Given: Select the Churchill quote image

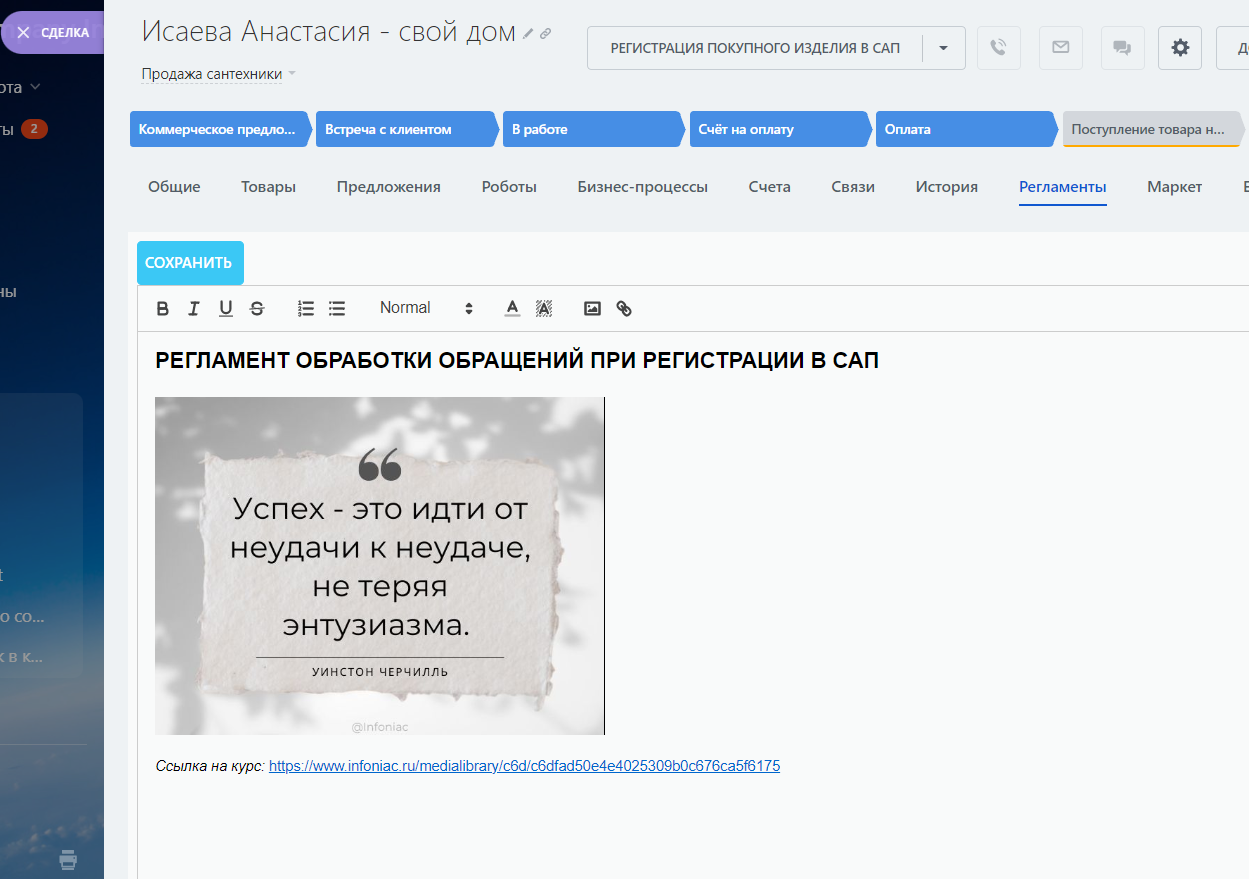Looking at the screenshot, I should [379, 566].
